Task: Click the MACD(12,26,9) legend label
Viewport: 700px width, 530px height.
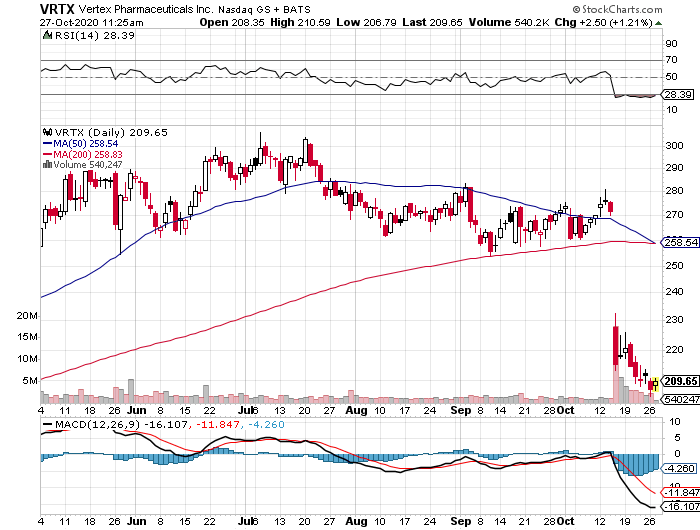Action: point(90,424)
